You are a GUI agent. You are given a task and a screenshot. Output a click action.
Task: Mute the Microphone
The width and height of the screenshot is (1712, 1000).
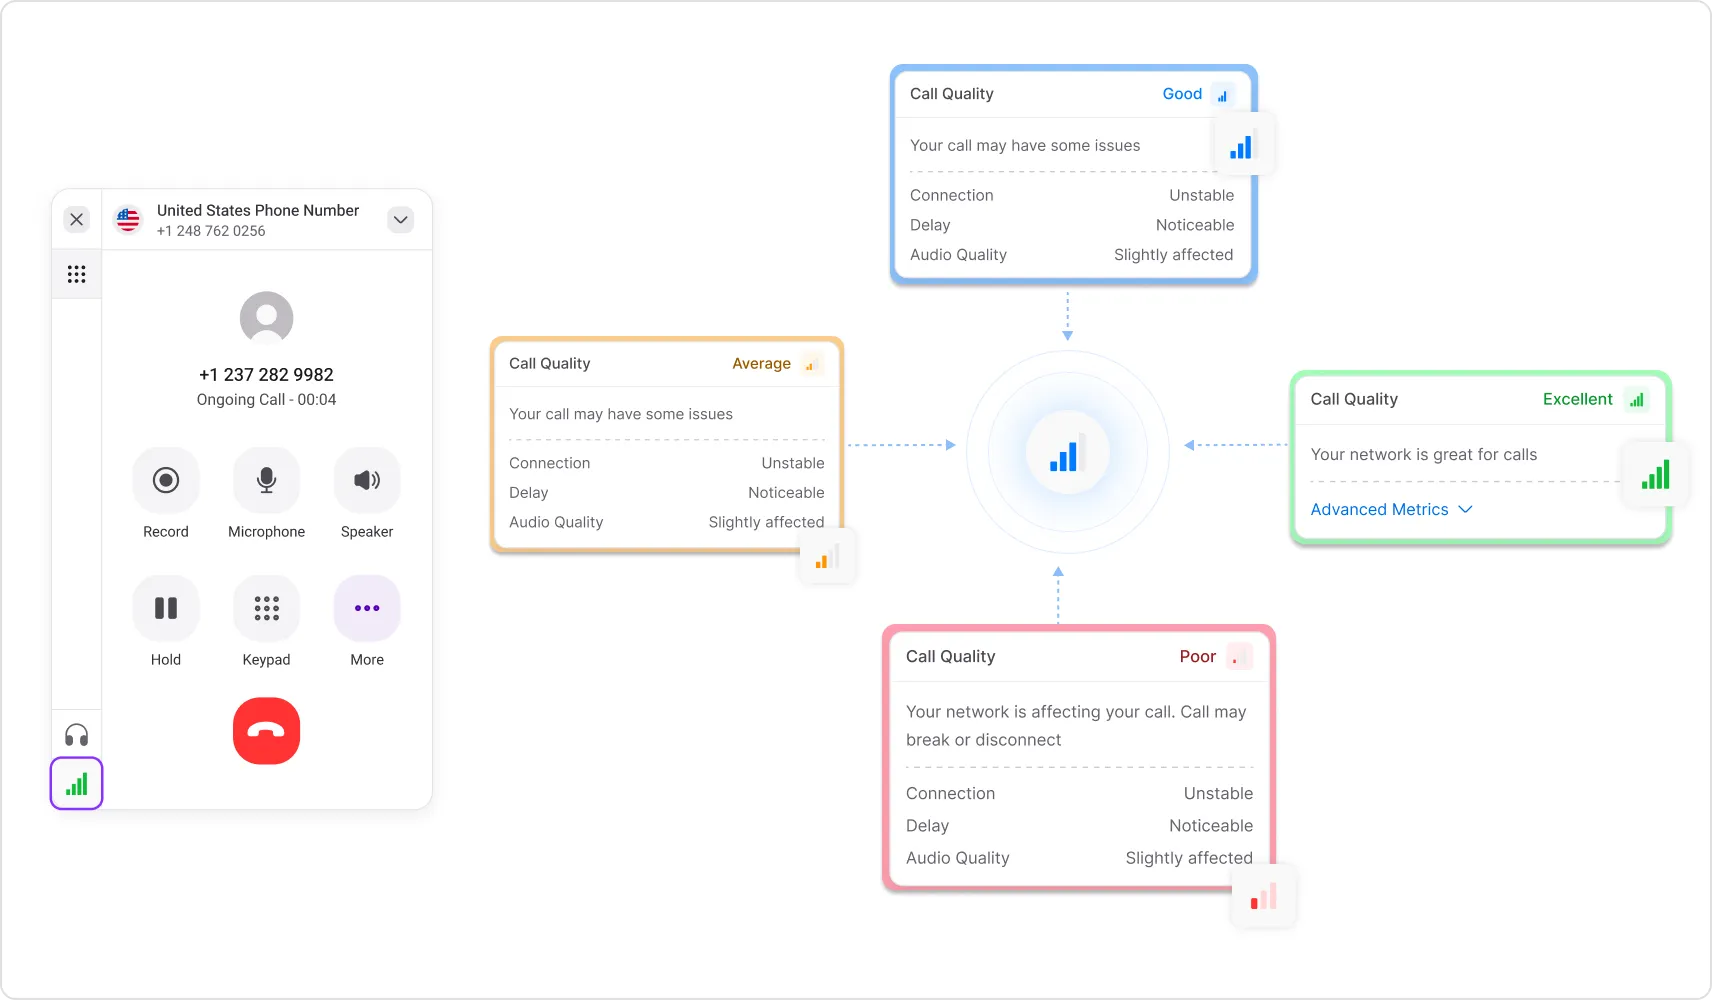coord(266,480)
